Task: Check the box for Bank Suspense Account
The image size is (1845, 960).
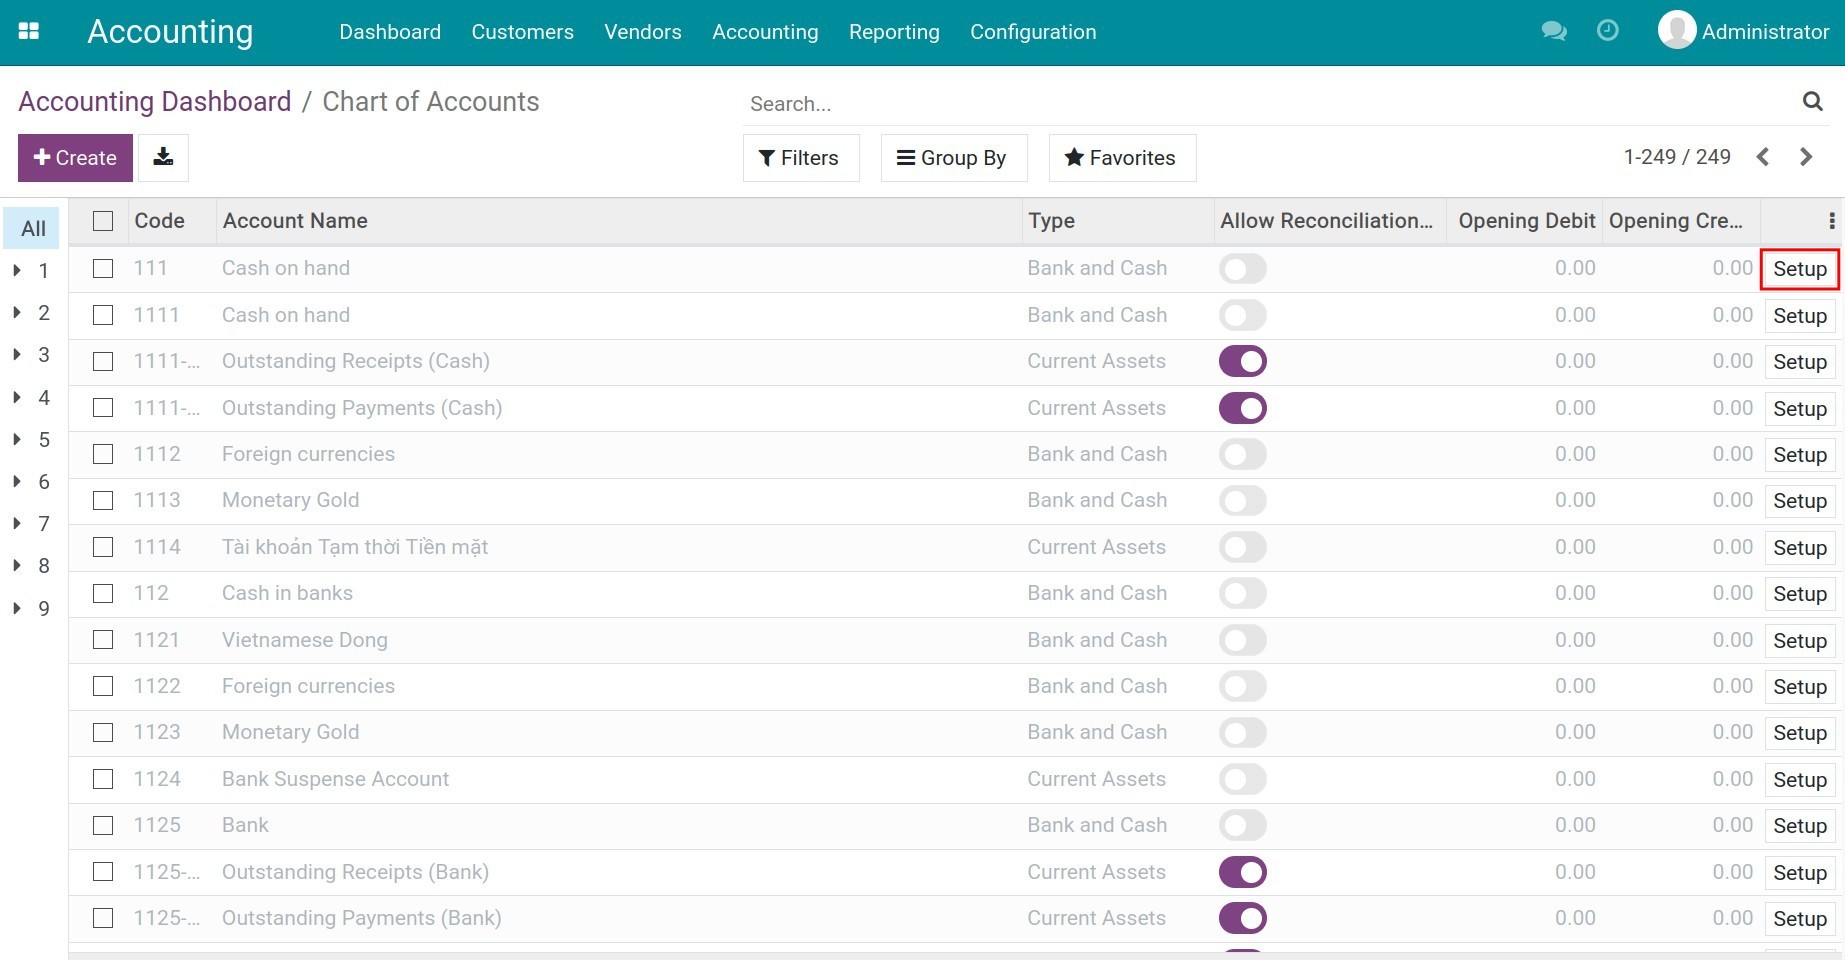Action: 103,779
